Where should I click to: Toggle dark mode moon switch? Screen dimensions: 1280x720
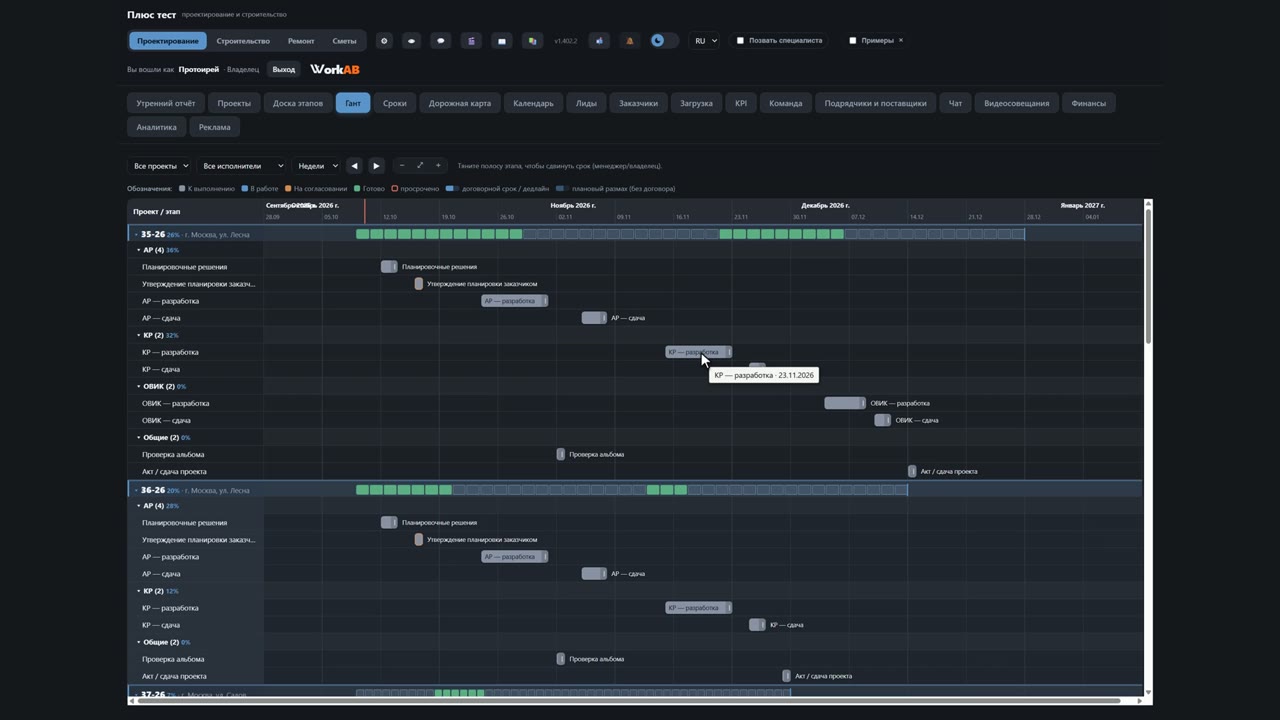[663, 41]
